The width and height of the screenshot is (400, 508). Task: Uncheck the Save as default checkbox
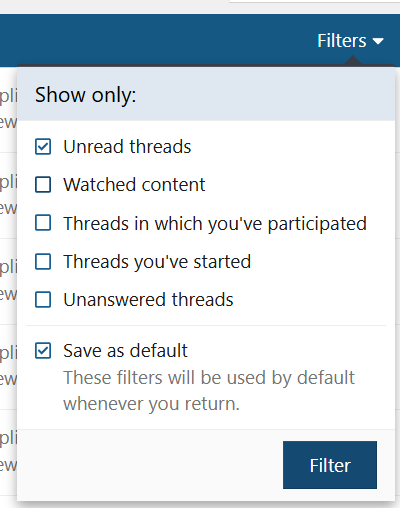pos(43,351)
